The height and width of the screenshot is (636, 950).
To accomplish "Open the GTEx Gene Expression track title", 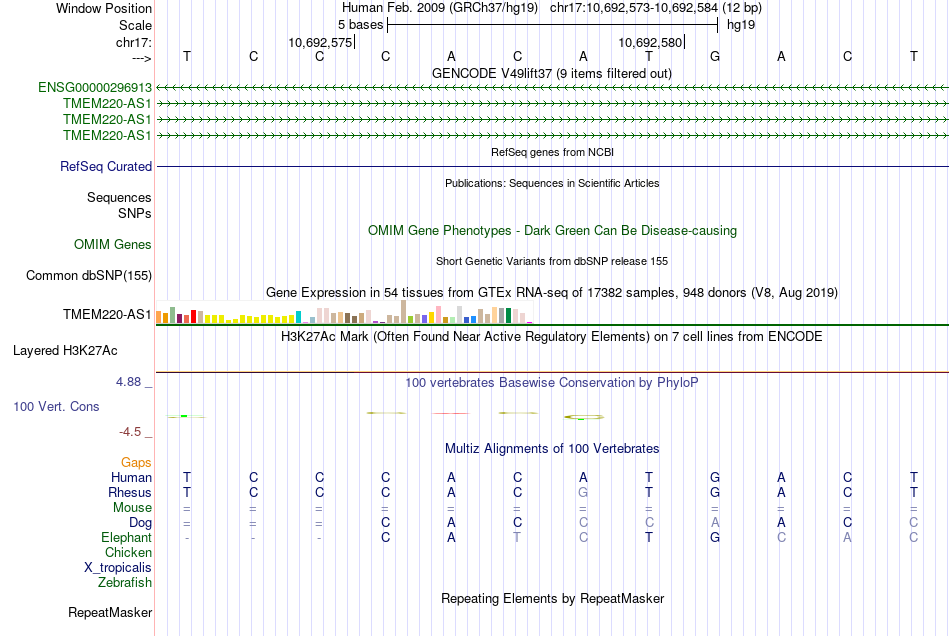I will (552, 293).
